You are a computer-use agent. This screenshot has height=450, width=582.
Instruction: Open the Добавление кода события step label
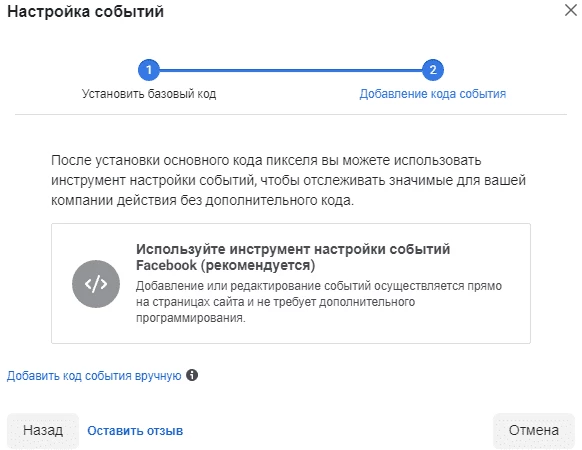(x=433, y=94)
